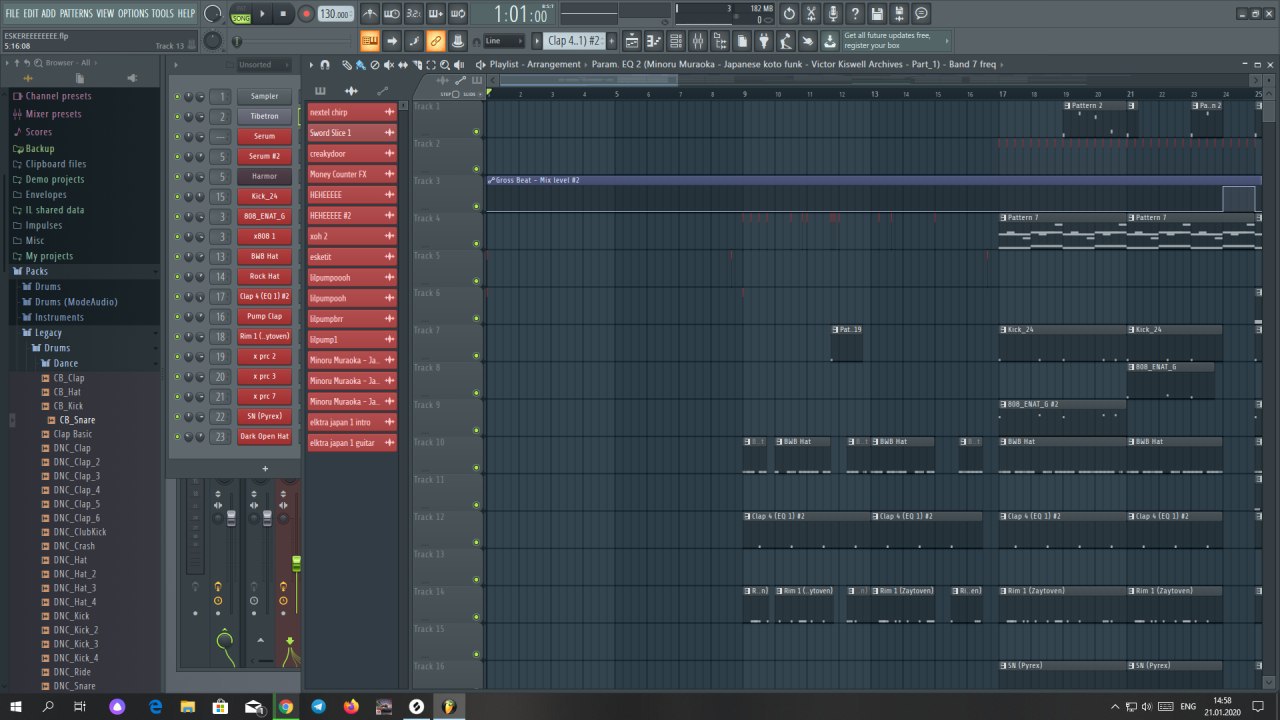Select the Paint brush tool in Playlist
Screen dimensions: 1280x720
360,64
